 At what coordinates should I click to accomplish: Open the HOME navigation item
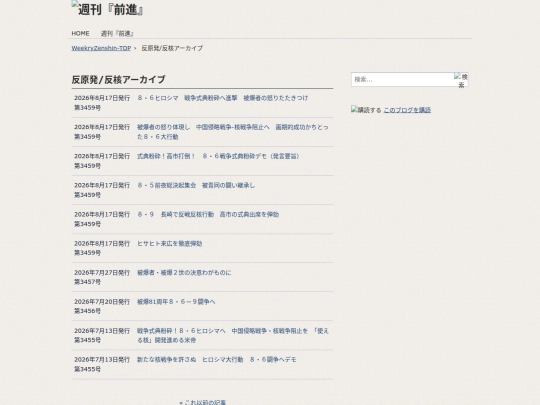pyautogui.click(x=80, y=33)
